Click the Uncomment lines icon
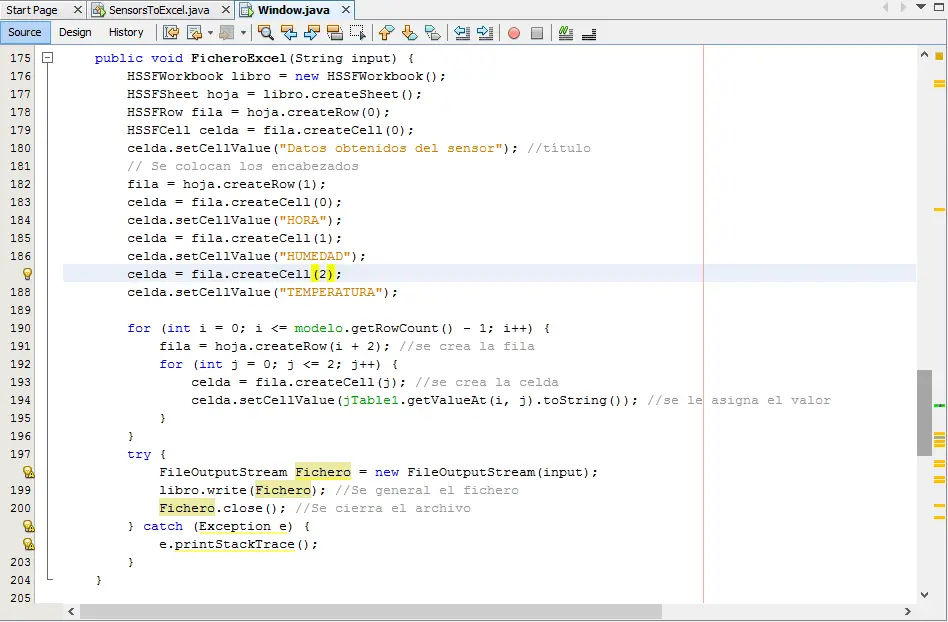The image size is (948, 622). (589, 33)
